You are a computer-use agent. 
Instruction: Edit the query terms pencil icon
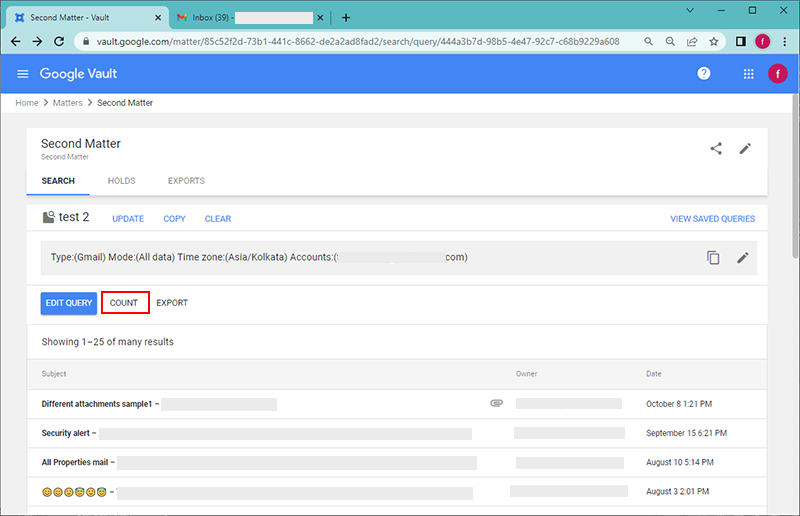[x=742, y=258]
